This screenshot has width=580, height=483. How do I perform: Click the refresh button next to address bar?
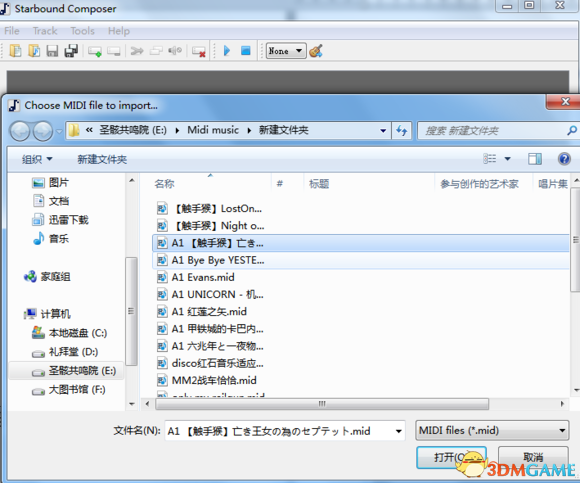click(x=402, y=131)
